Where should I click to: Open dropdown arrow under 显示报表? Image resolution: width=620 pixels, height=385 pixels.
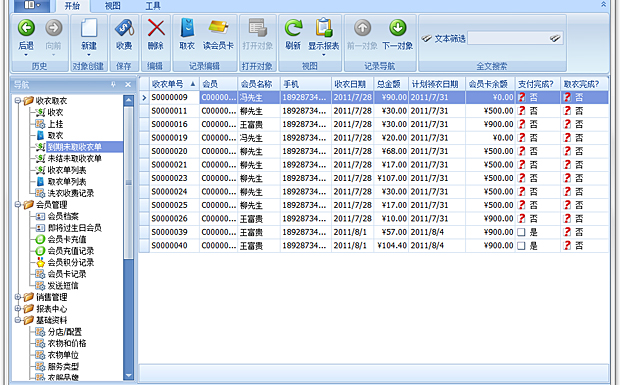click(x=323, y=55)
